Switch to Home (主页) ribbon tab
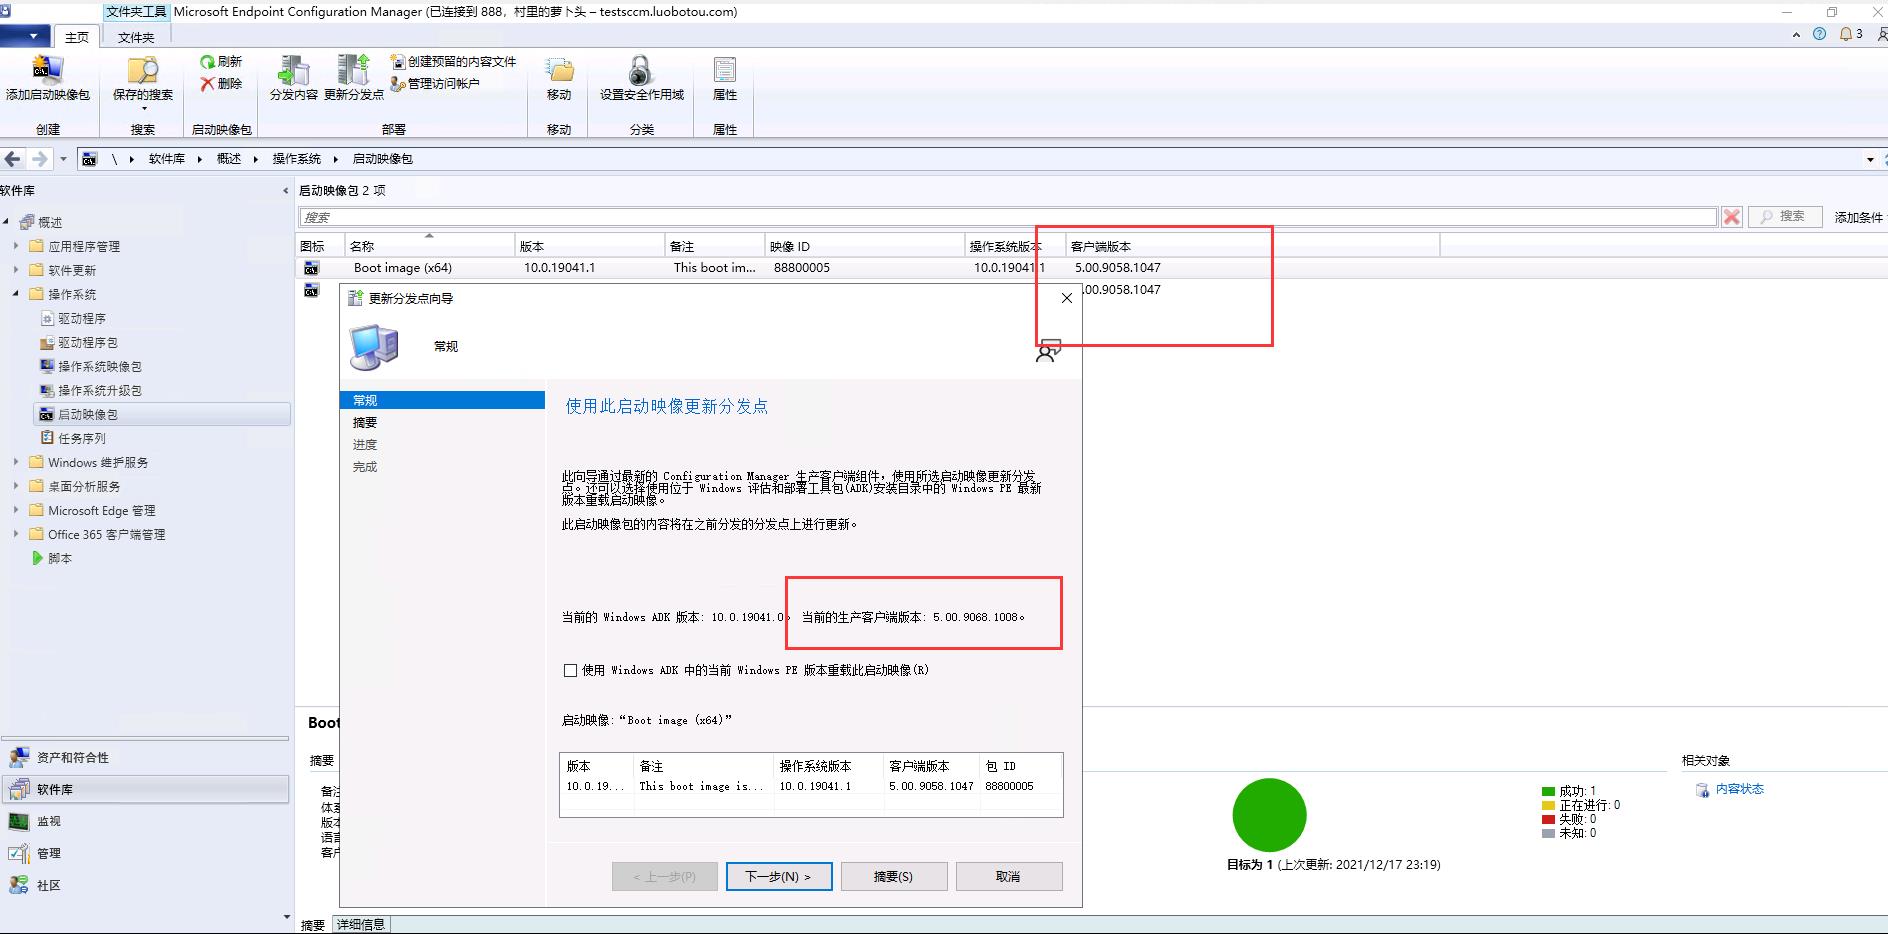1888x934 pixels. pos(77,37)
